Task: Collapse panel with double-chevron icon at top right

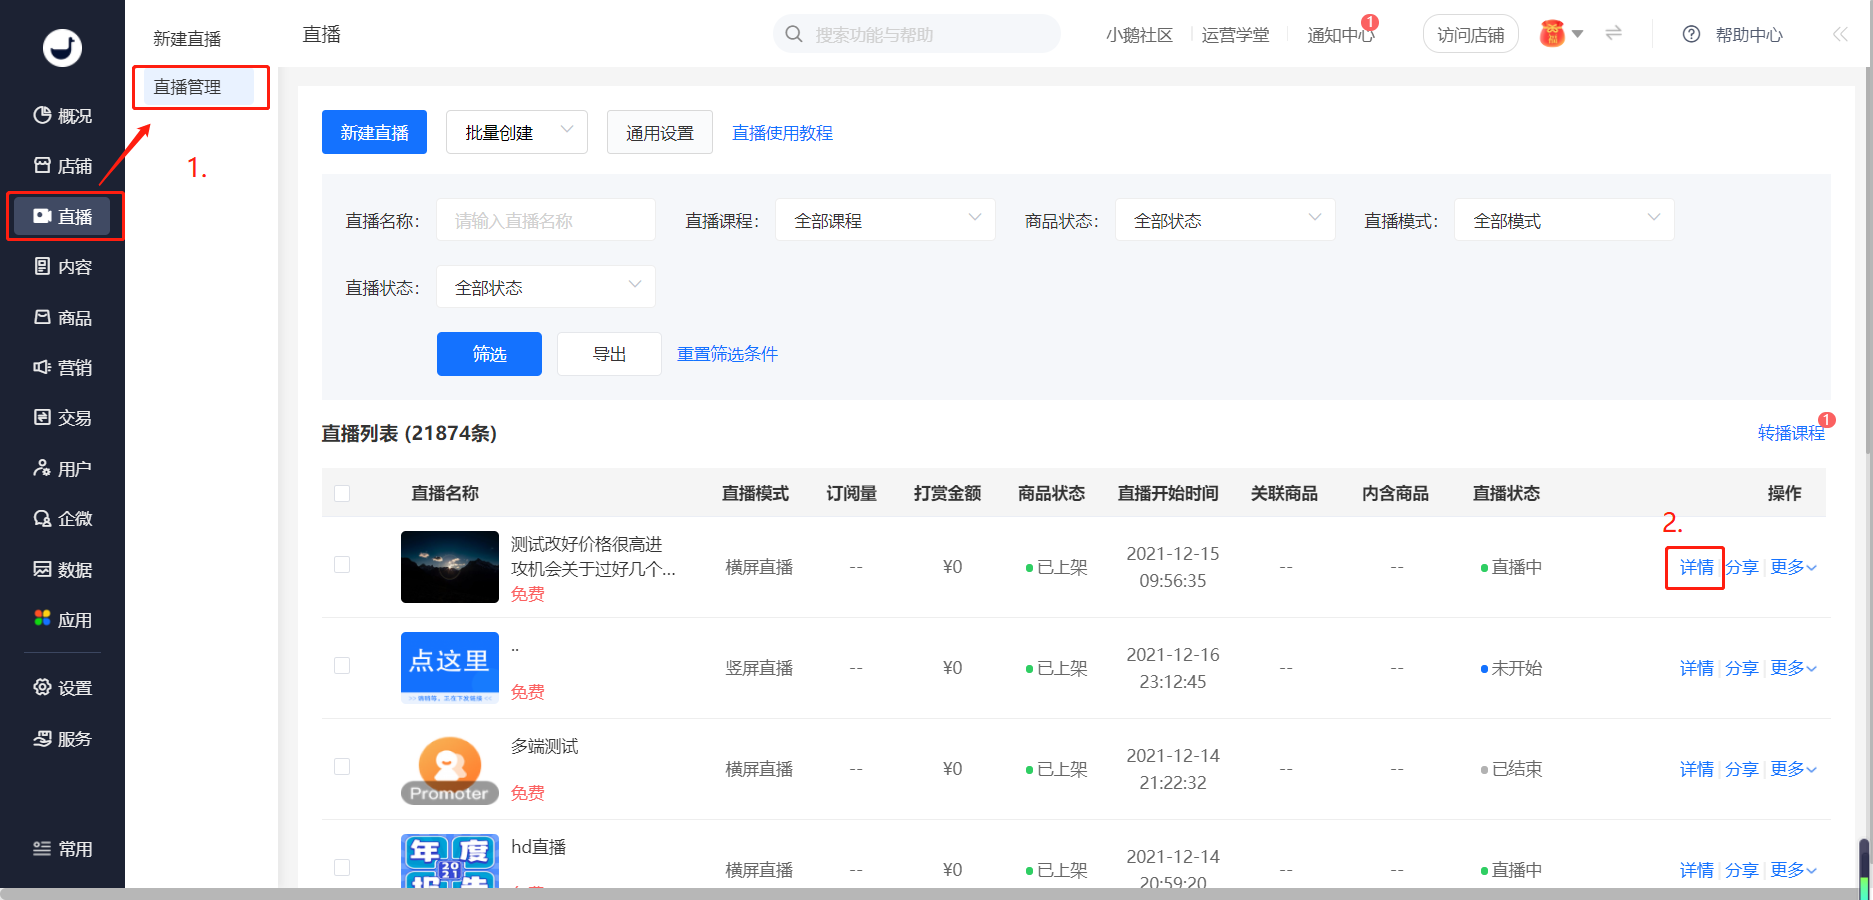Action: [1840, 34]
